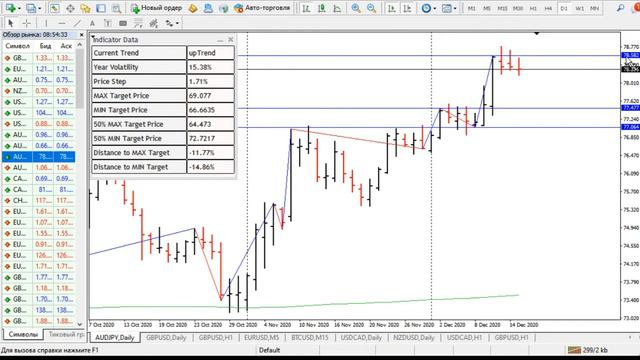Close the Market Watch panel
The width and height of the screenshot is (640, 360).
[x=81, y=35]
